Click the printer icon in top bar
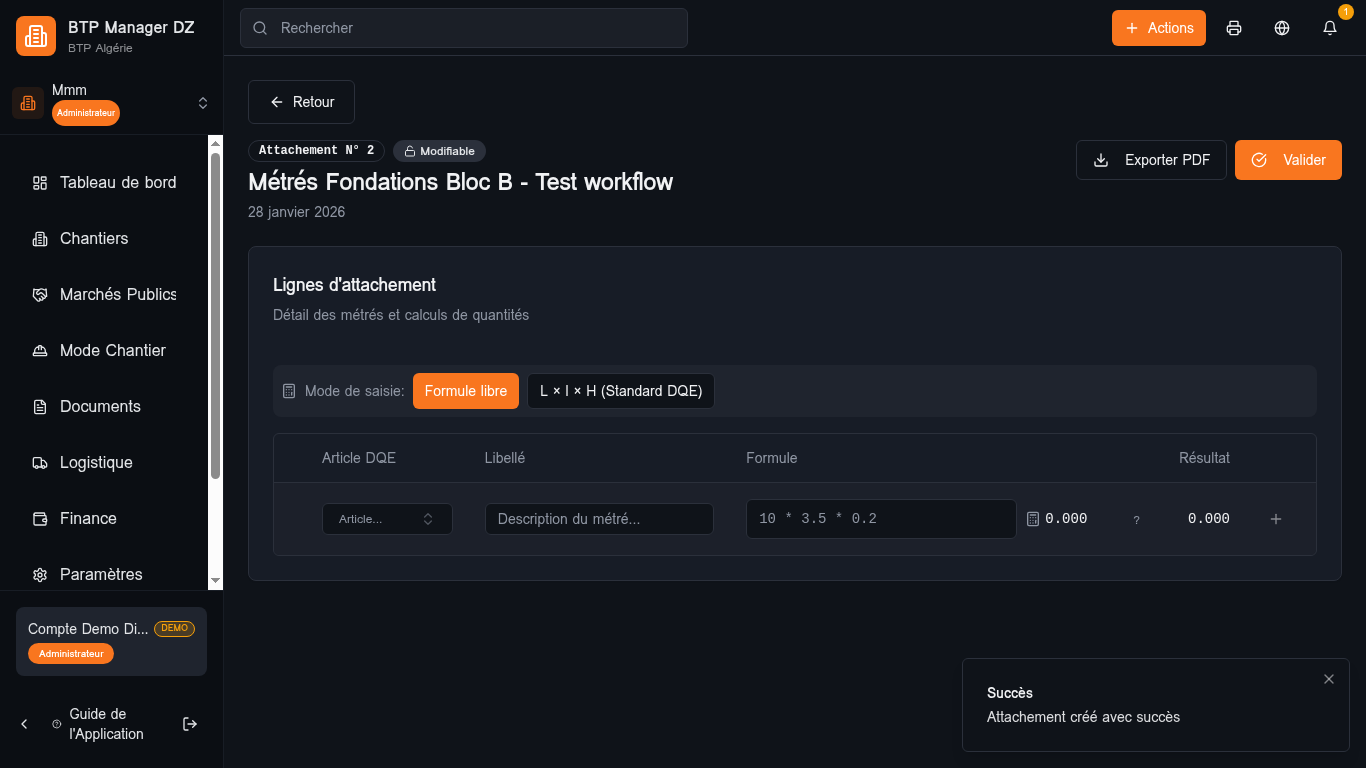The height and width of the screenshot is (768, 1366). [x=1234, y=28]
